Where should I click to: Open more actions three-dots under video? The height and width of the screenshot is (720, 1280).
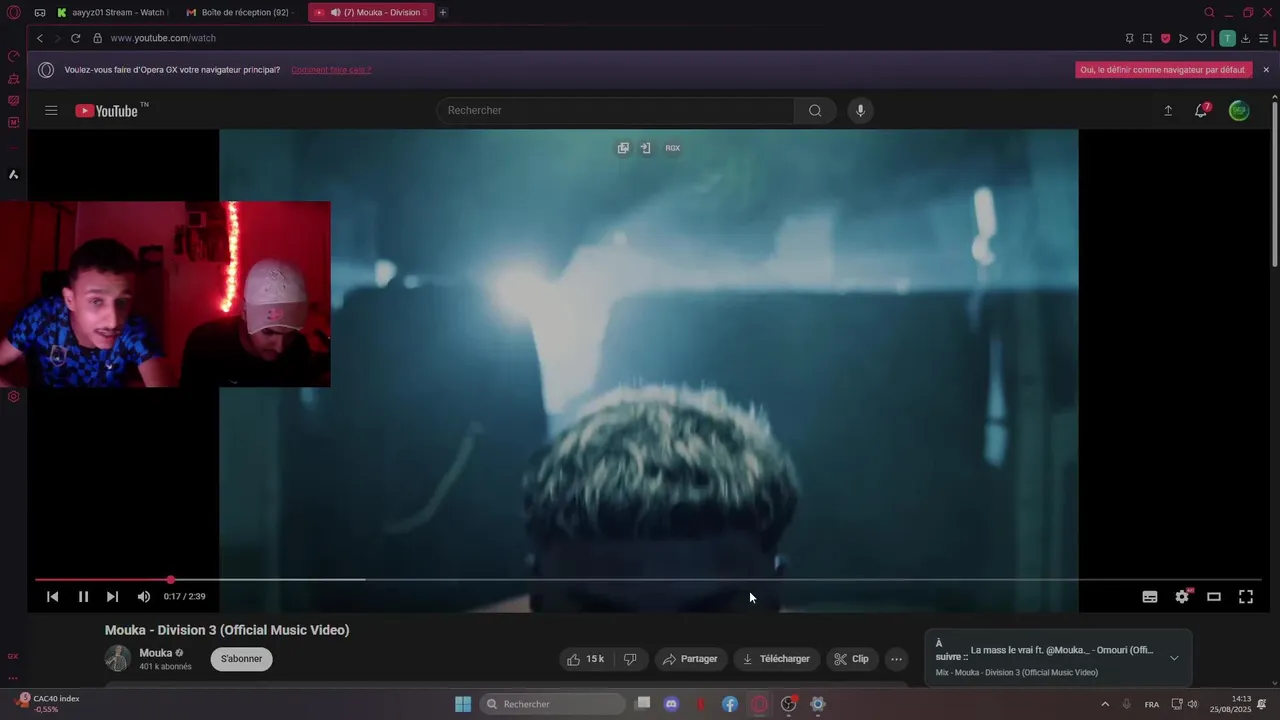click(x=896, y=659)
